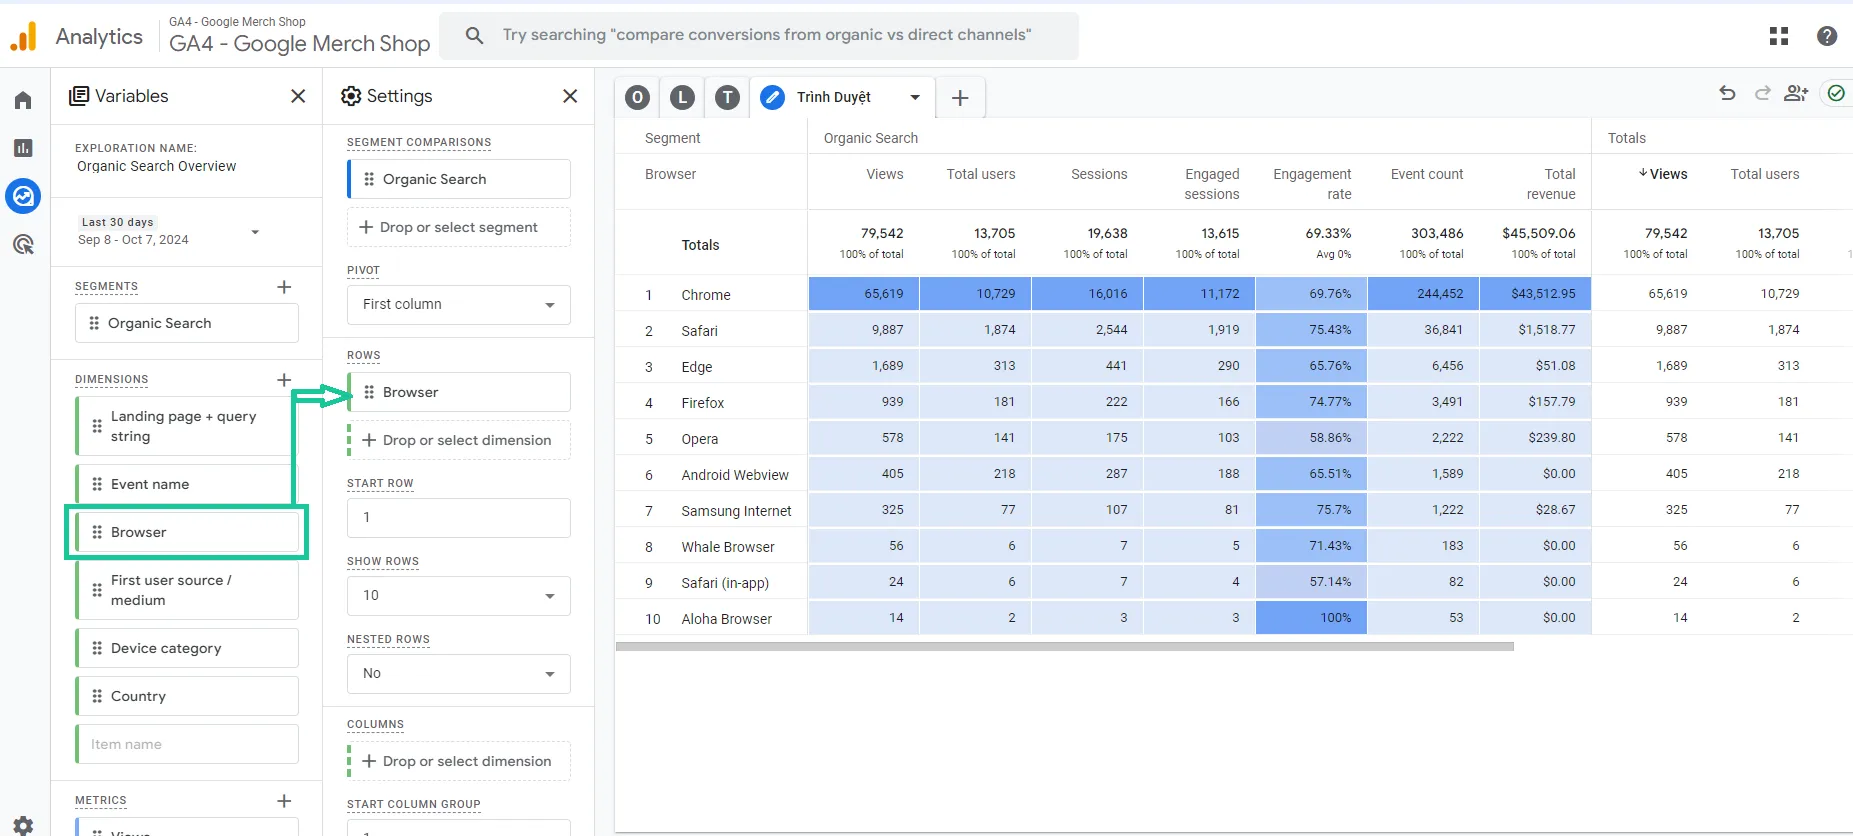The width and height of the screenshot is (1853, 836).
Task: Click the share exploration people icon
Action: (1796, 93)
